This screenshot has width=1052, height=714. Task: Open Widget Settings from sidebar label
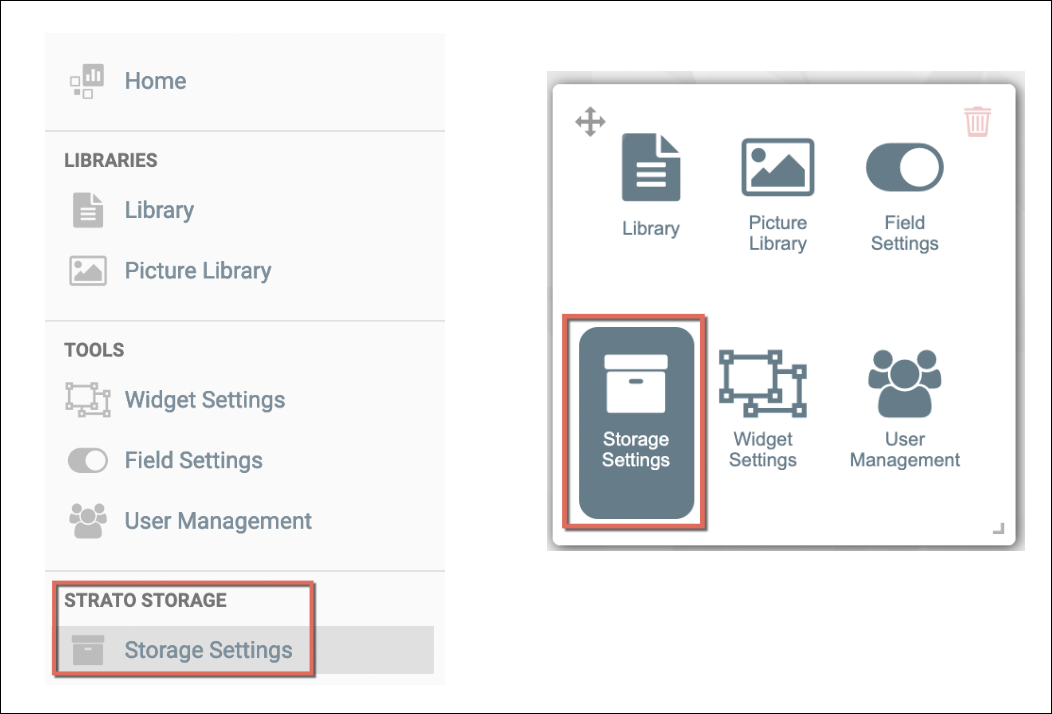click(204, 400)
